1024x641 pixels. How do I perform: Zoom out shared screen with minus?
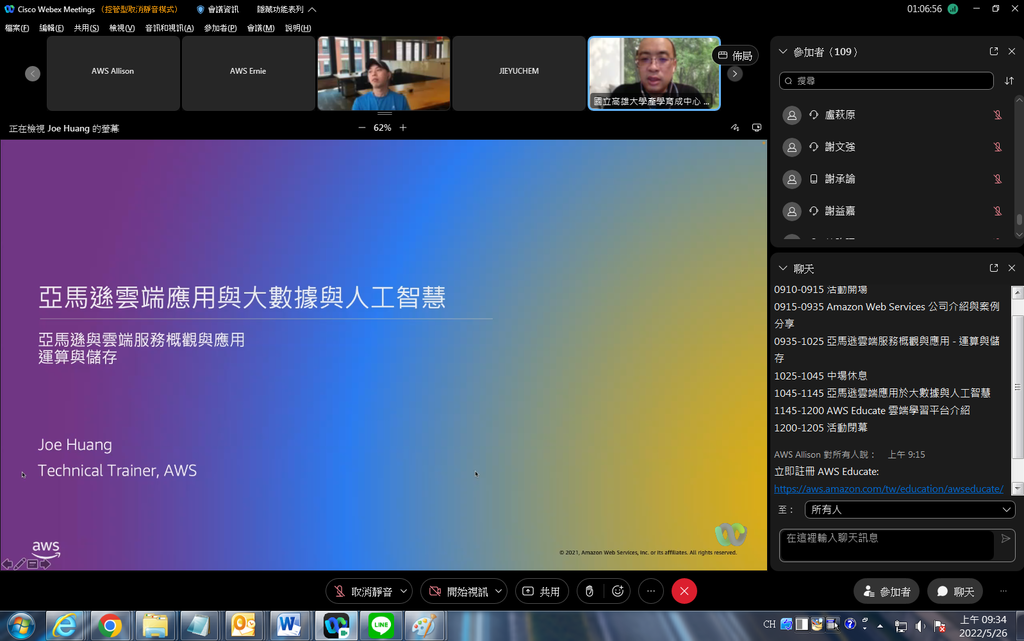(362, 128)
